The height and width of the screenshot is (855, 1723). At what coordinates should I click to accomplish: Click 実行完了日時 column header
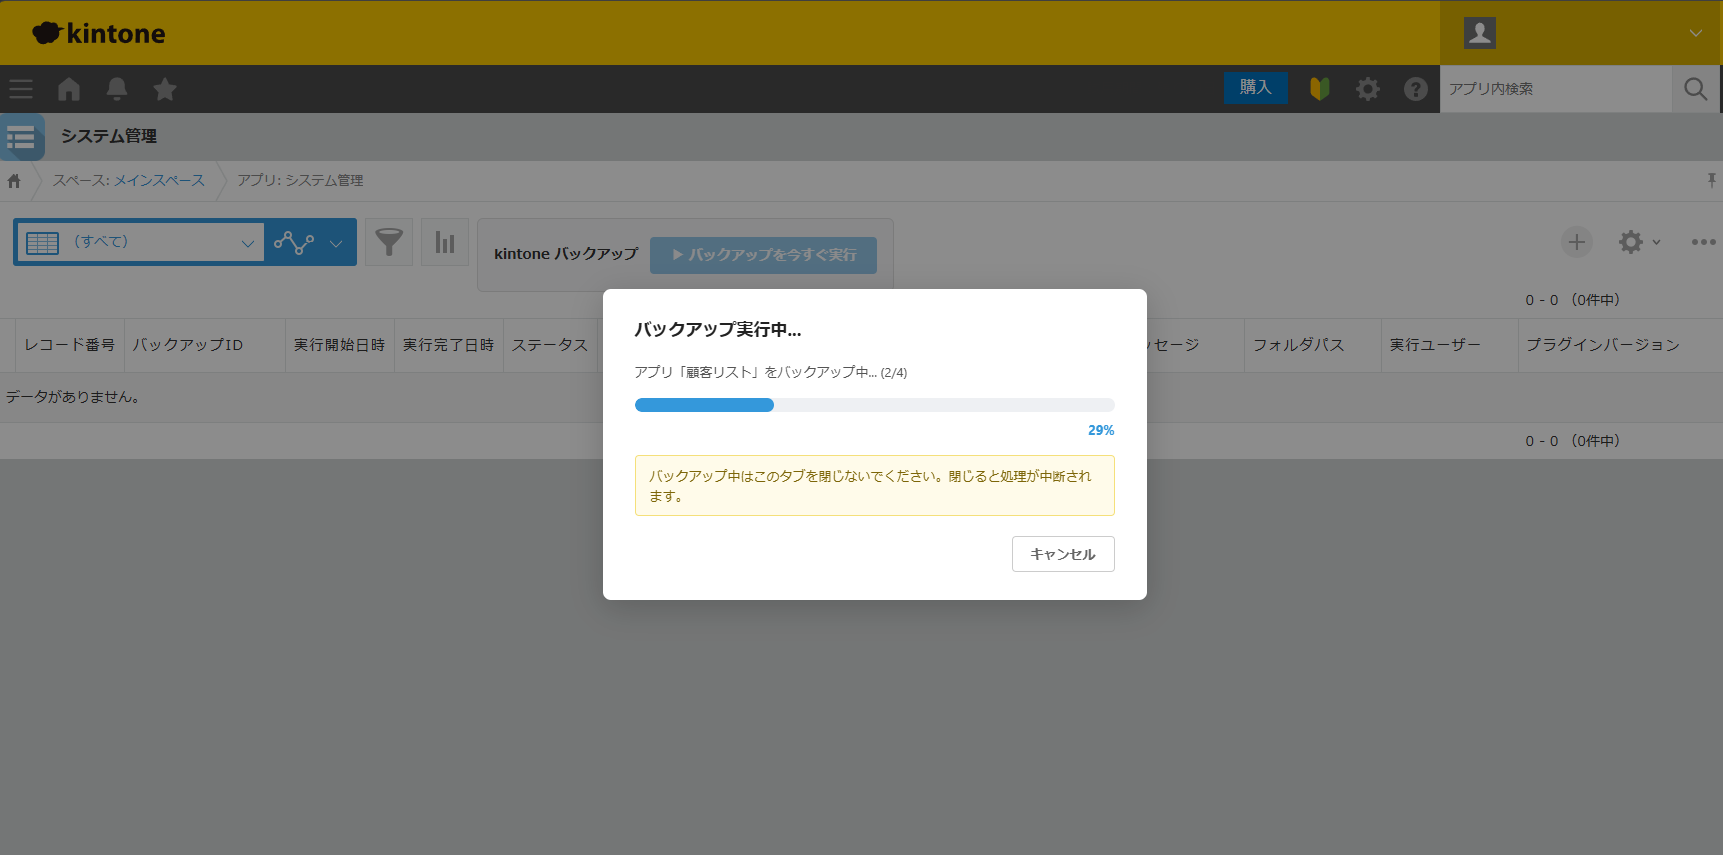pyautogui.click(x=449, y=345)
